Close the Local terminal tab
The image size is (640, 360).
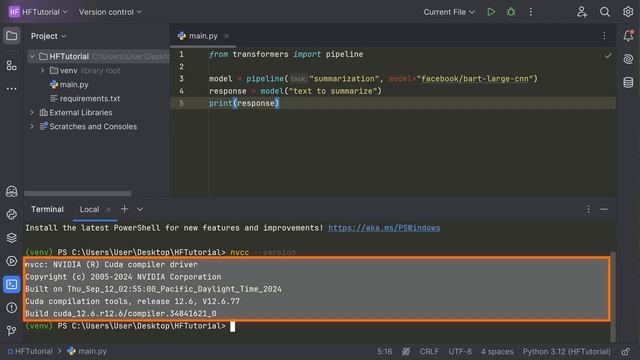pos(108,209)
